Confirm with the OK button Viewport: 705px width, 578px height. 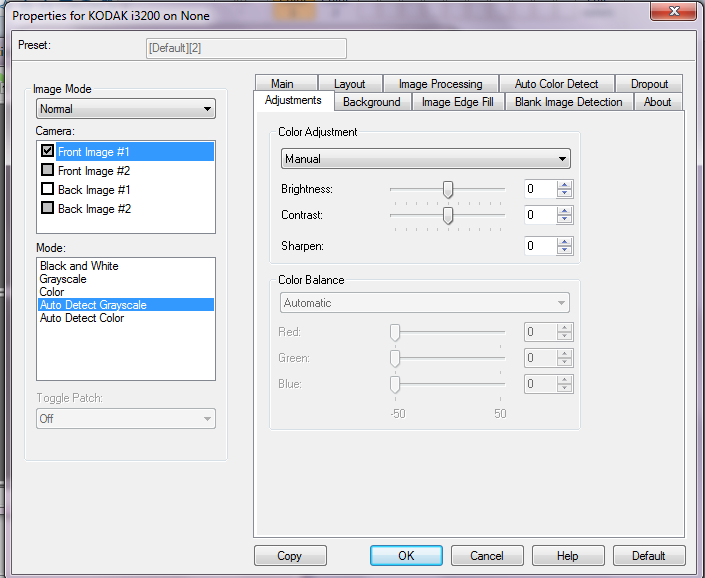coord(406,556)
